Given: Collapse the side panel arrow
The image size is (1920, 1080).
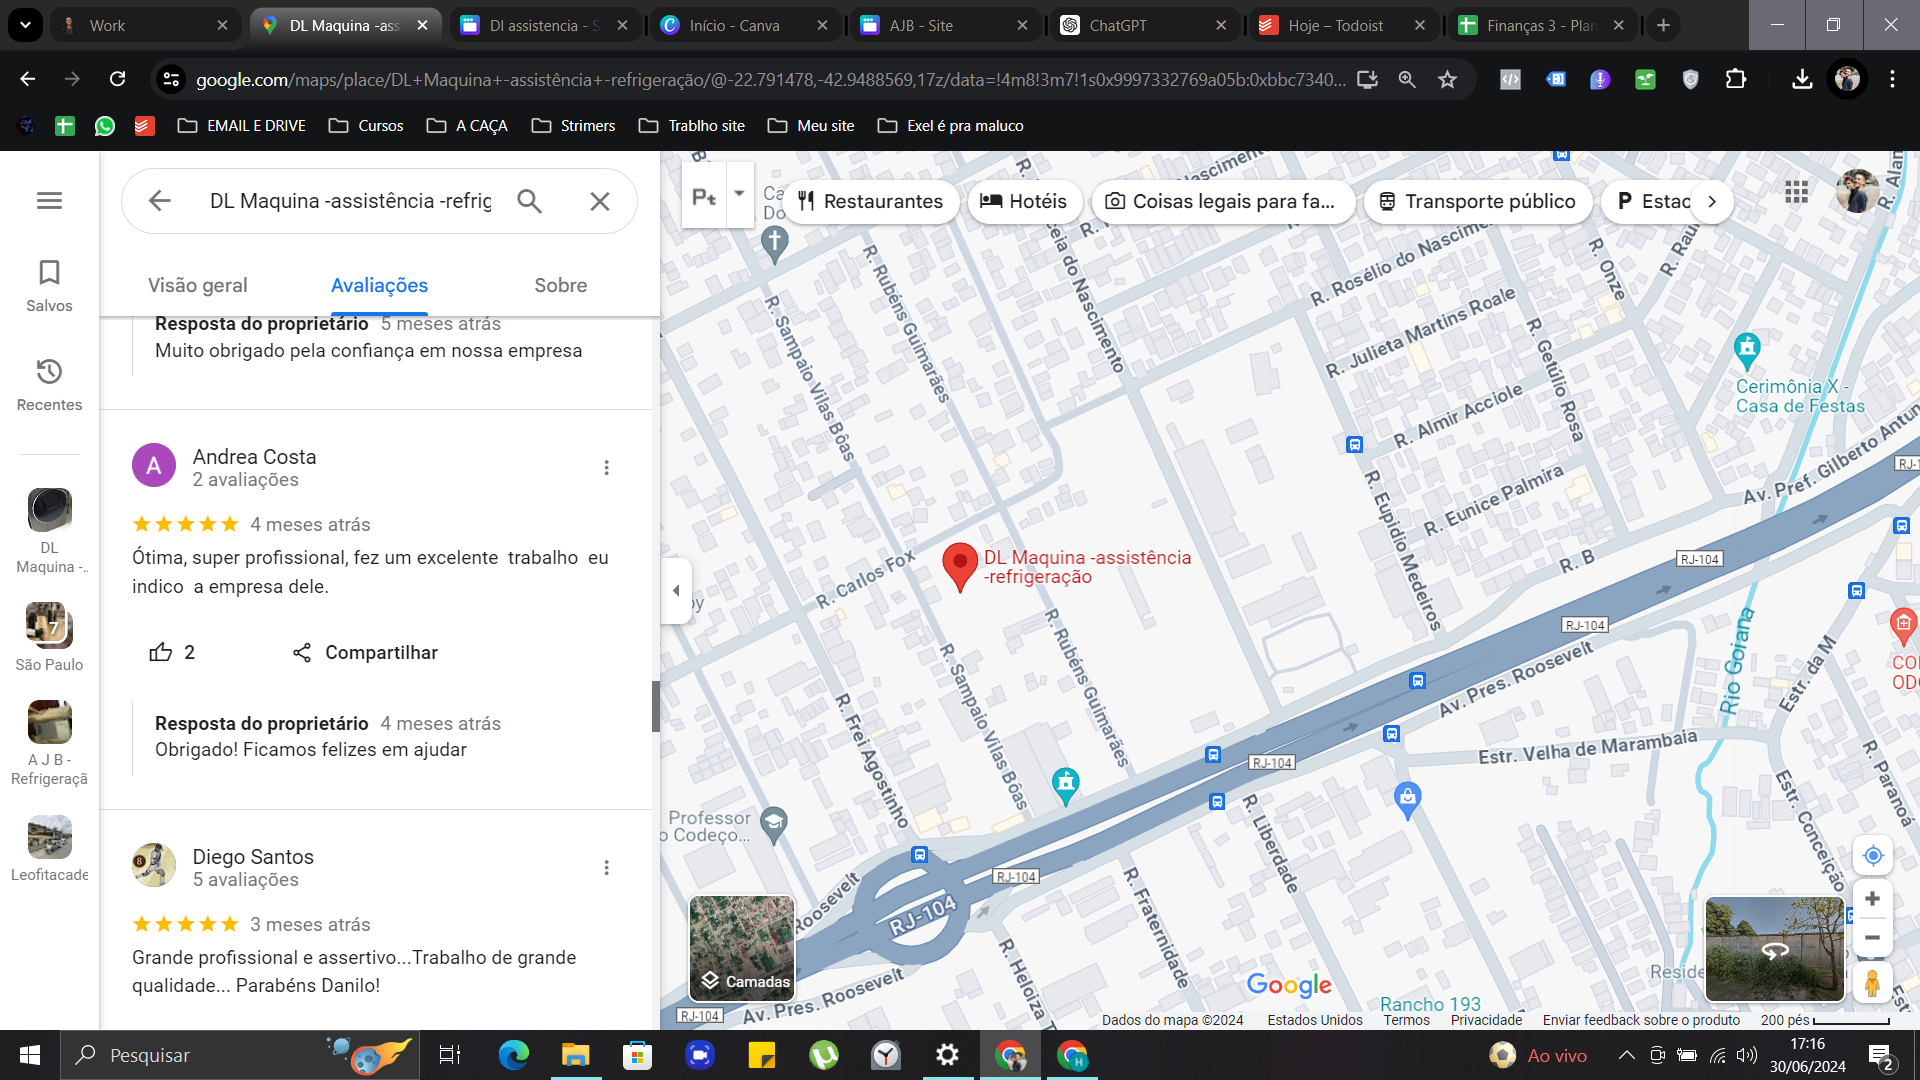Looking at the screenshot, I should tap(677, 590).
